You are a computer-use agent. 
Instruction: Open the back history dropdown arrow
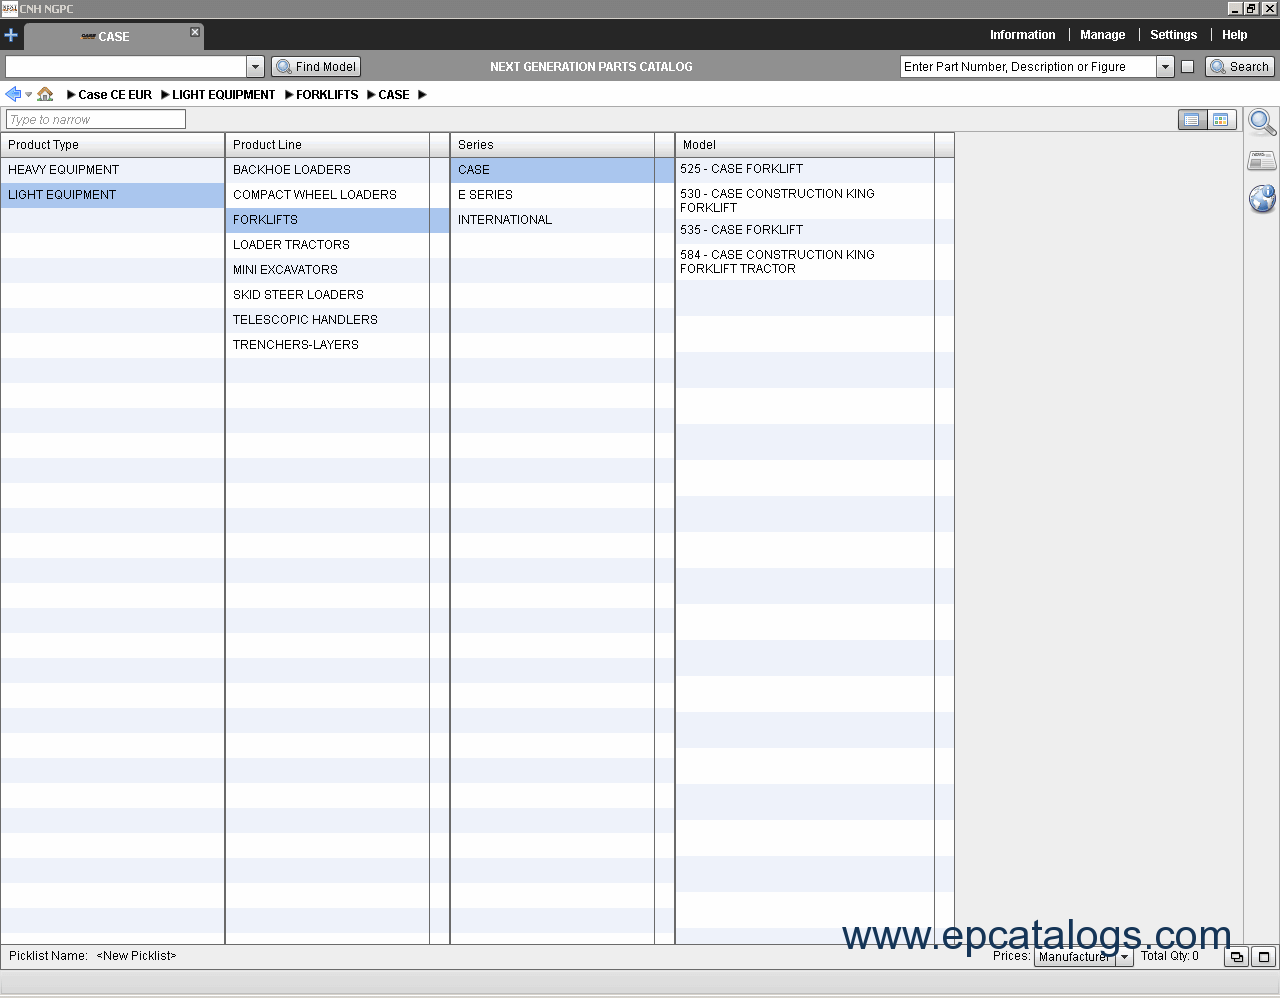coord(29,95)
